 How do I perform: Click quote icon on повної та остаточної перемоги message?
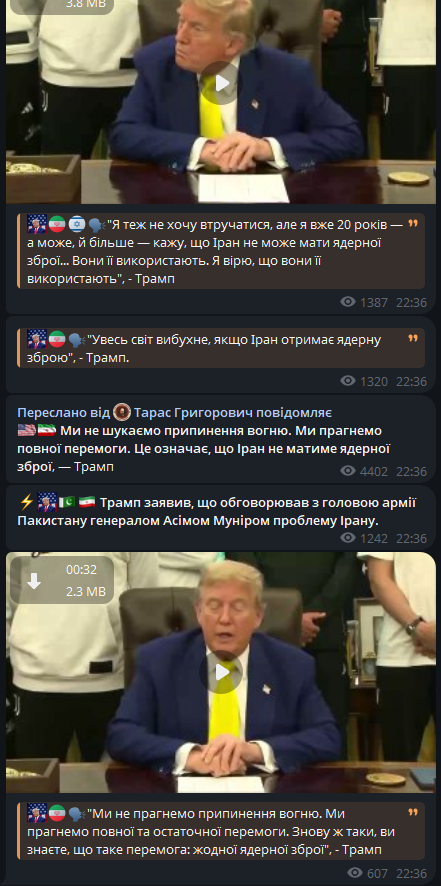413,813
